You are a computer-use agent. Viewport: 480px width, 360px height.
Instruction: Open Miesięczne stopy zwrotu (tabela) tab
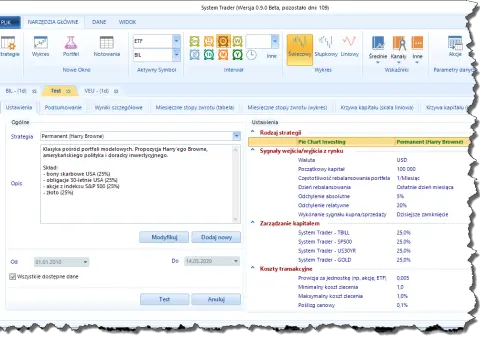(195, 107)
